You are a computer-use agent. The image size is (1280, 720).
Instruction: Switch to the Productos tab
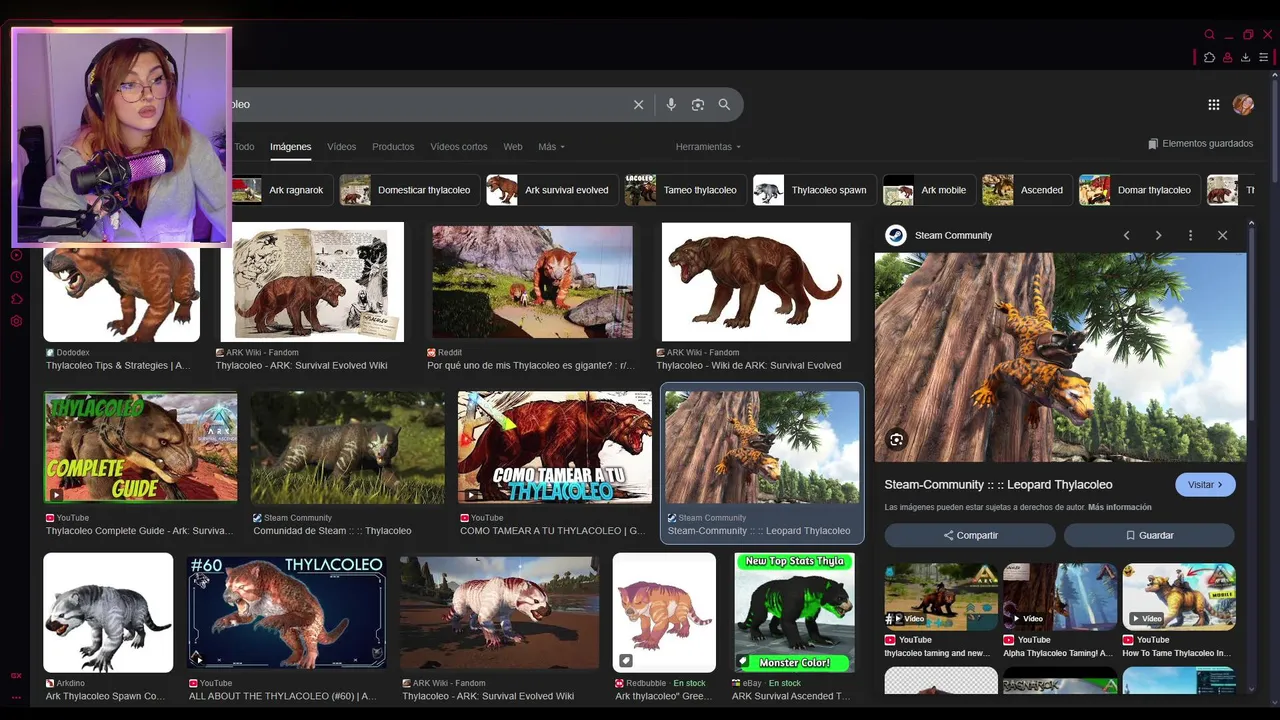coord(393,147)
